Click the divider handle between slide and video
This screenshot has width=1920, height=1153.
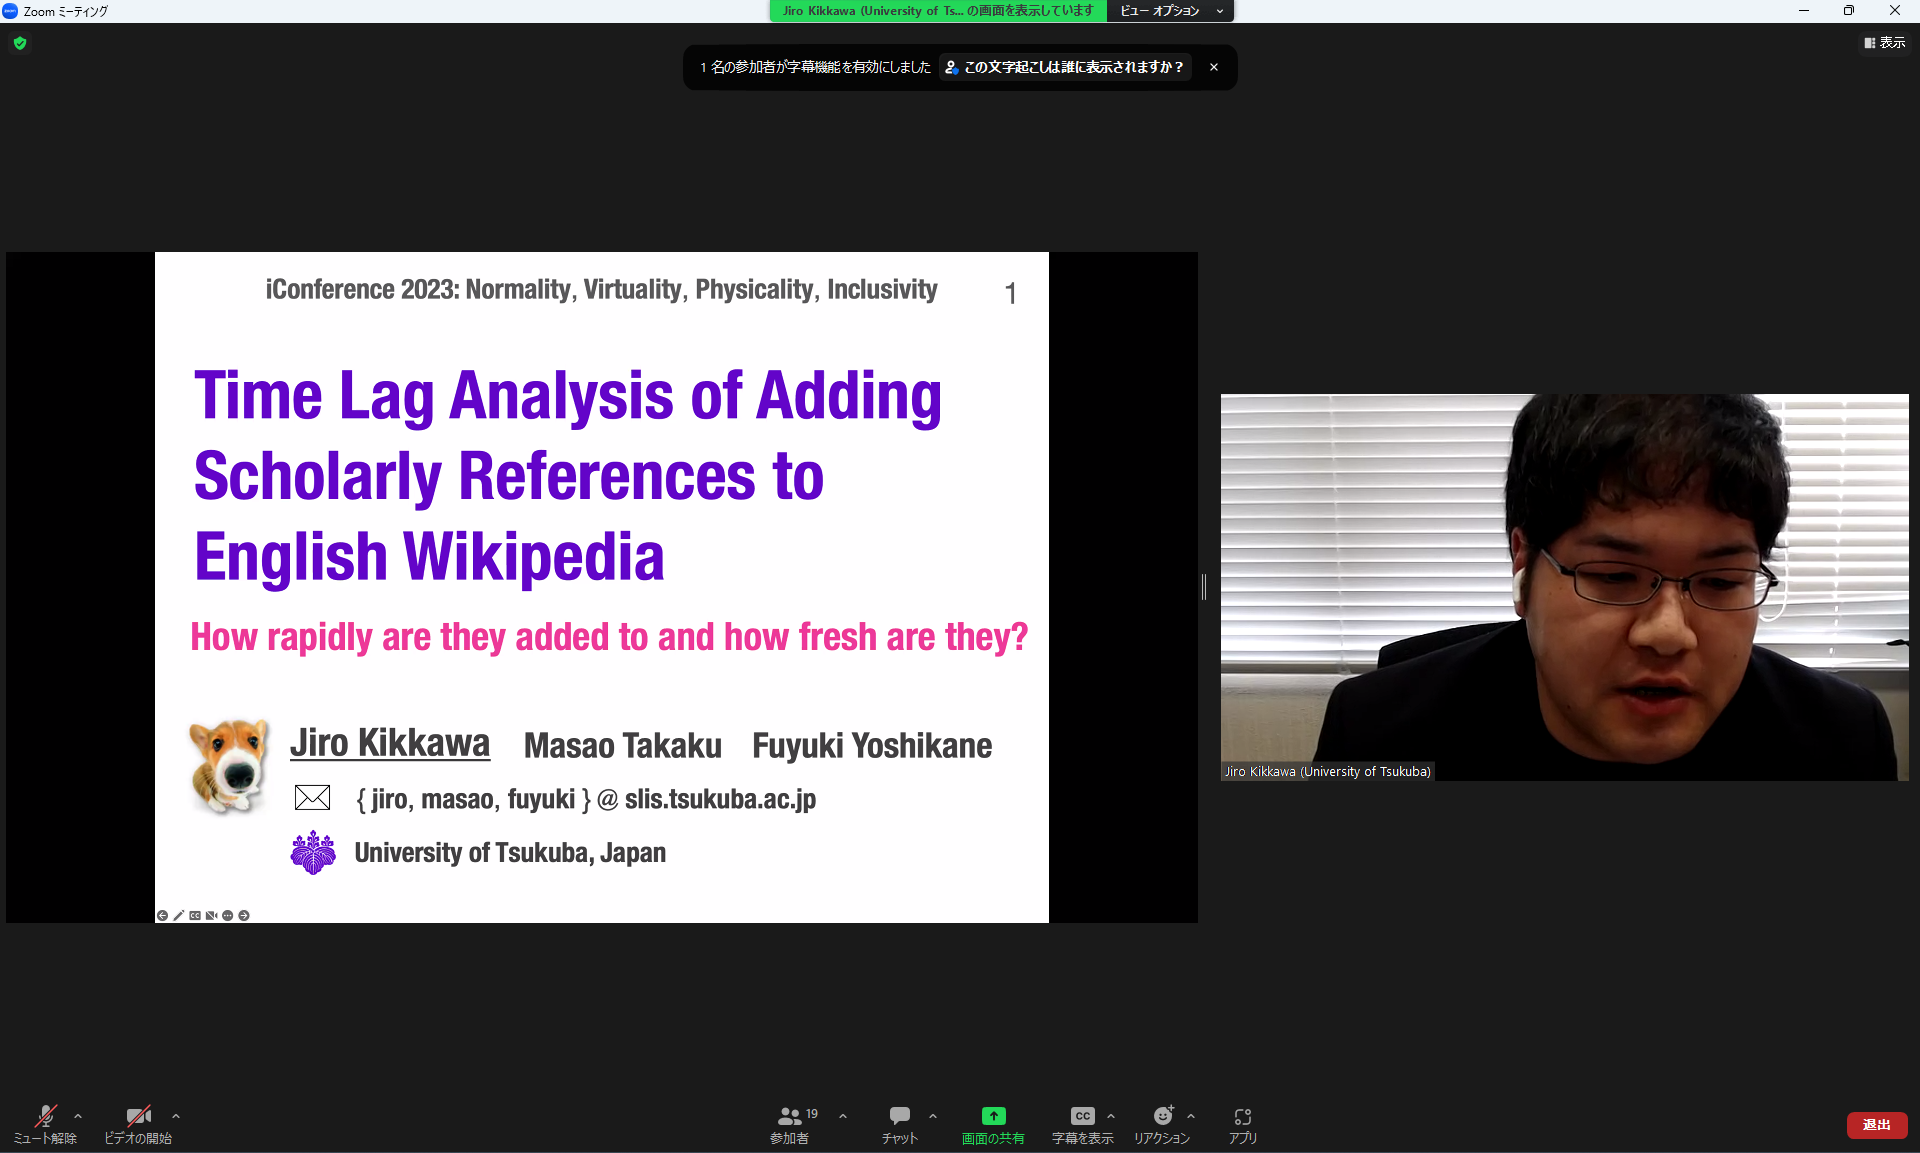pyautogui.click(x=1204, y=587)
